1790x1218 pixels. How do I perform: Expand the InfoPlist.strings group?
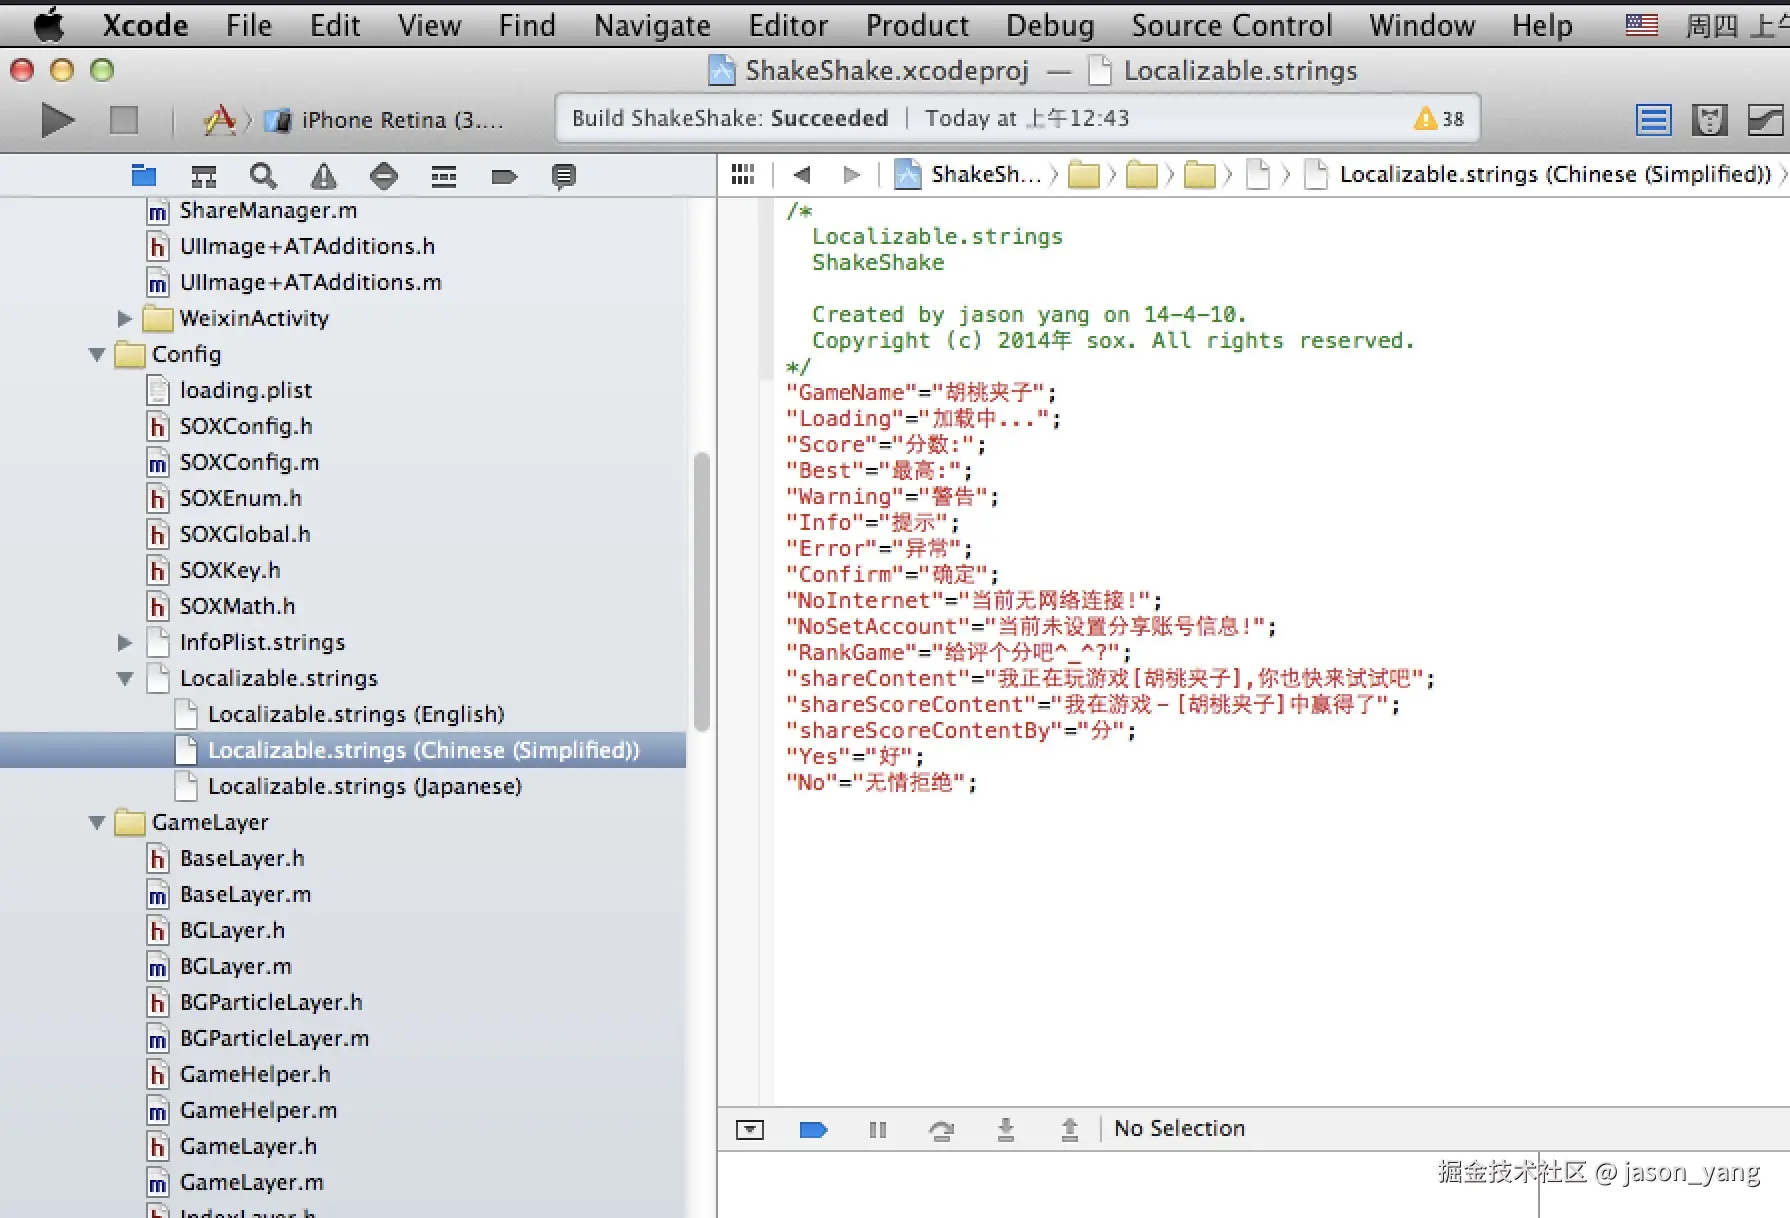point(125,643)
